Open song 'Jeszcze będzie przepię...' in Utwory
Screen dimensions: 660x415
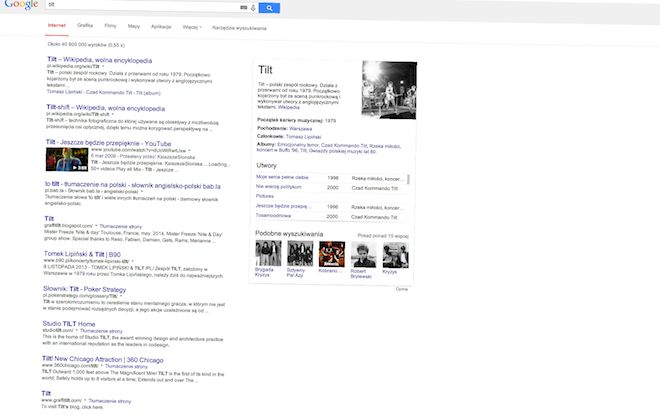tap(283, 206)
